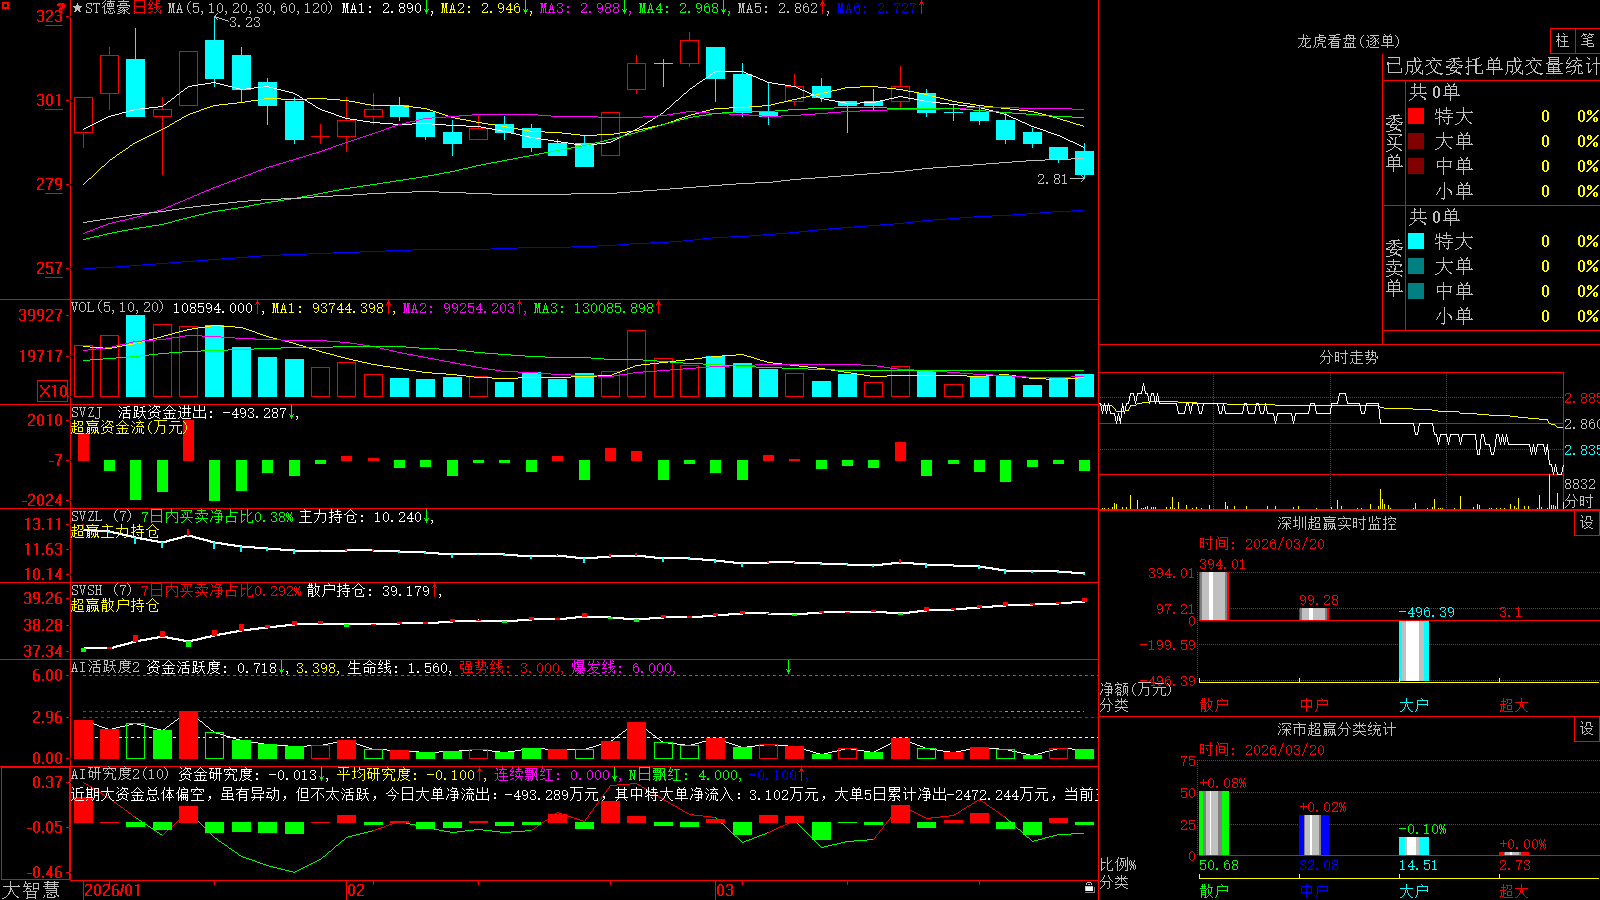1600x900 pixels.
Task: Click the 2026/01 date marker on timeline
Action: click(x=113, y=890)
